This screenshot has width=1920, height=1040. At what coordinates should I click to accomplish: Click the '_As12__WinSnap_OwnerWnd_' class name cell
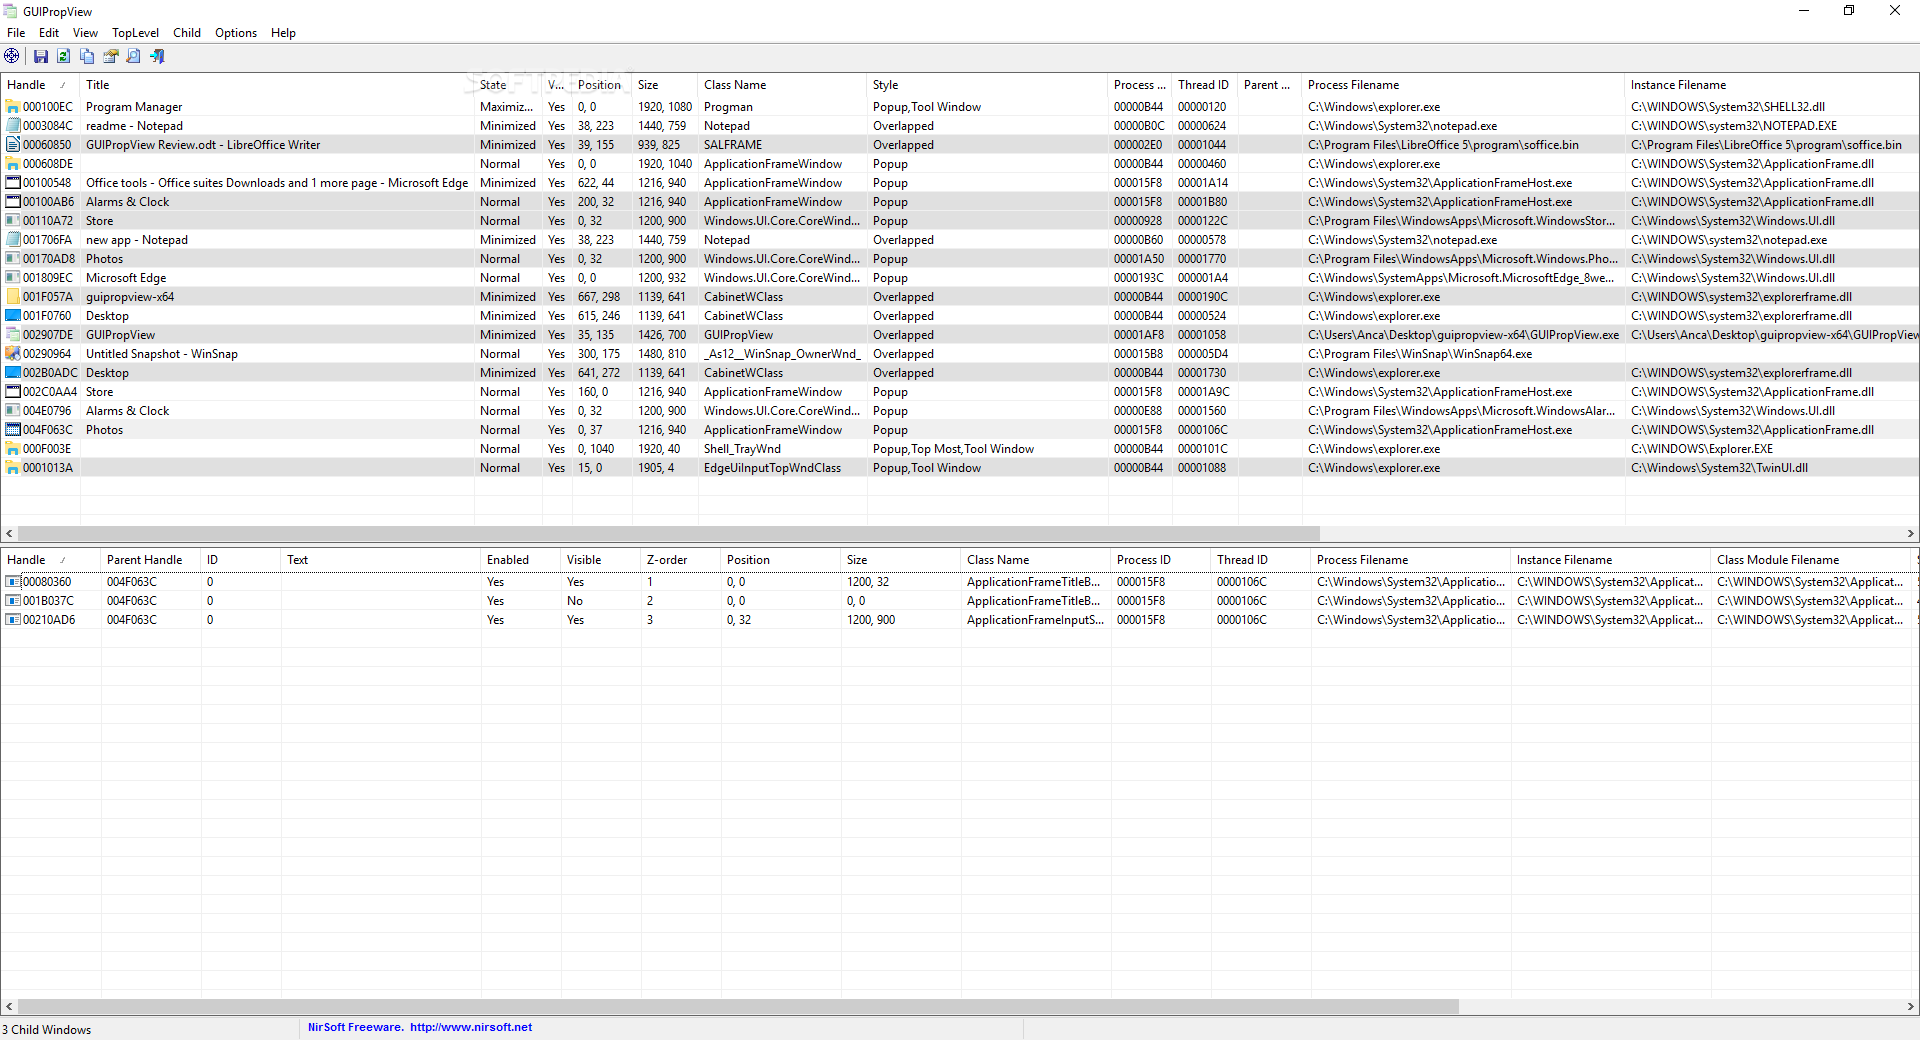(x=782, y=354)
